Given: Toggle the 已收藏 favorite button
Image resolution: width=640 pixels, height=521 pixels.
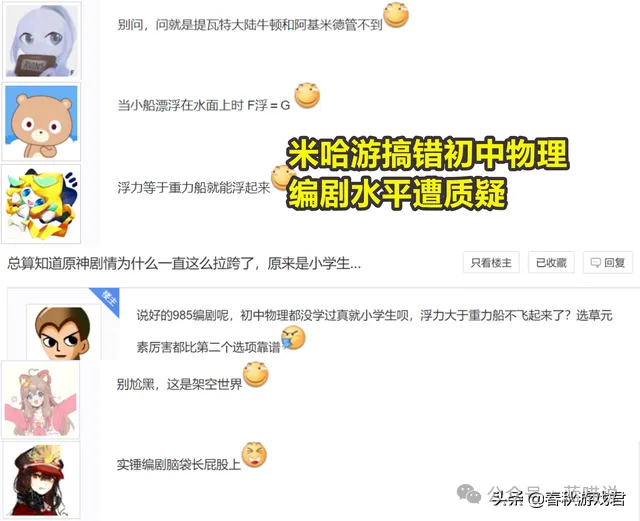Looking at the screenshot, I should 551,263.
